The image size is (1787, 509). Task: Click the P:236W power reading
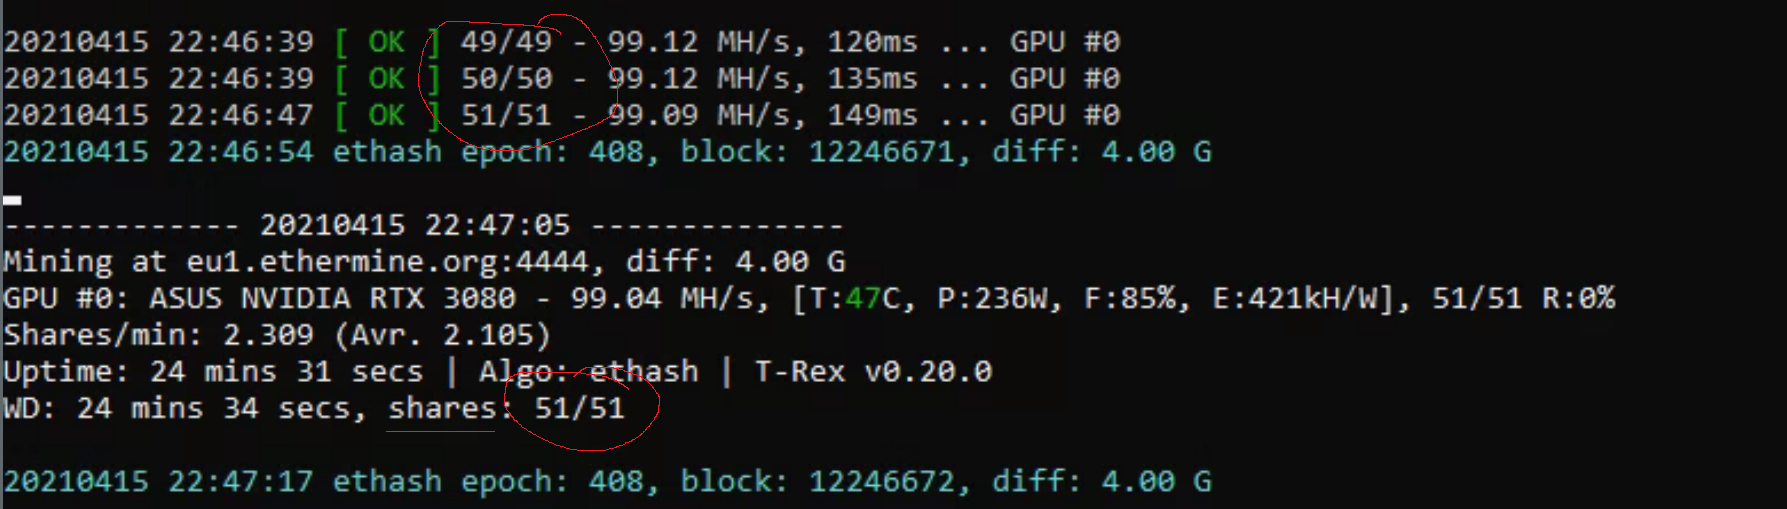pyautogui.click(x=998, y=299)
